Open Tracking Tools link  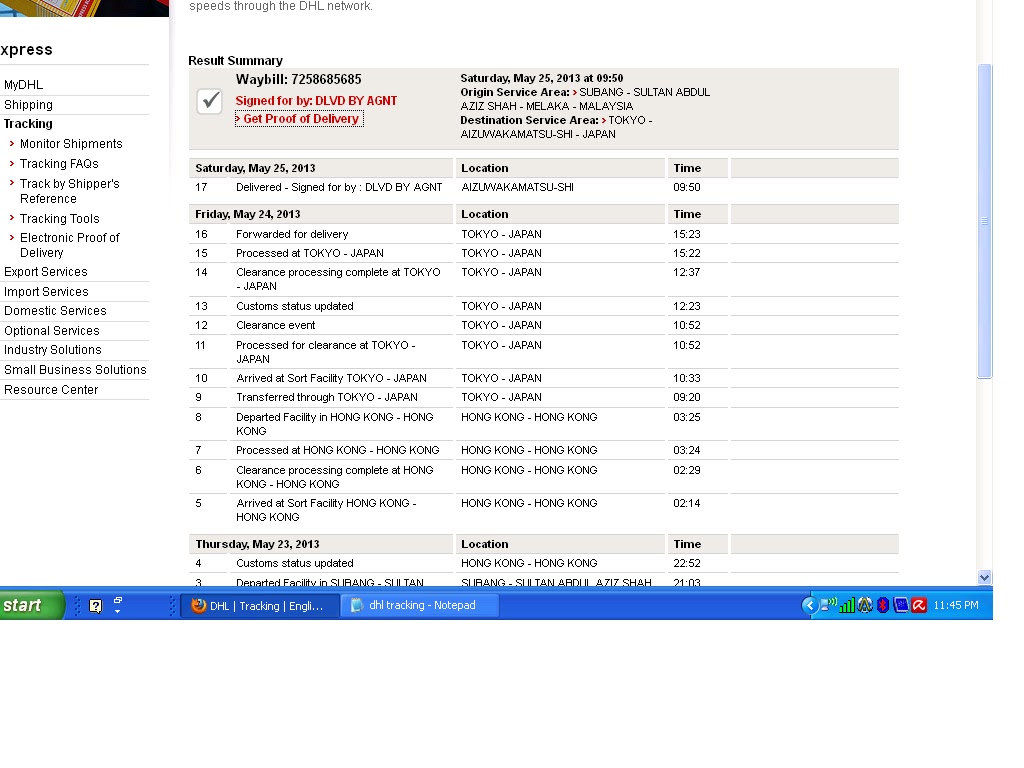pyautogui.click(x=59, y=219)
